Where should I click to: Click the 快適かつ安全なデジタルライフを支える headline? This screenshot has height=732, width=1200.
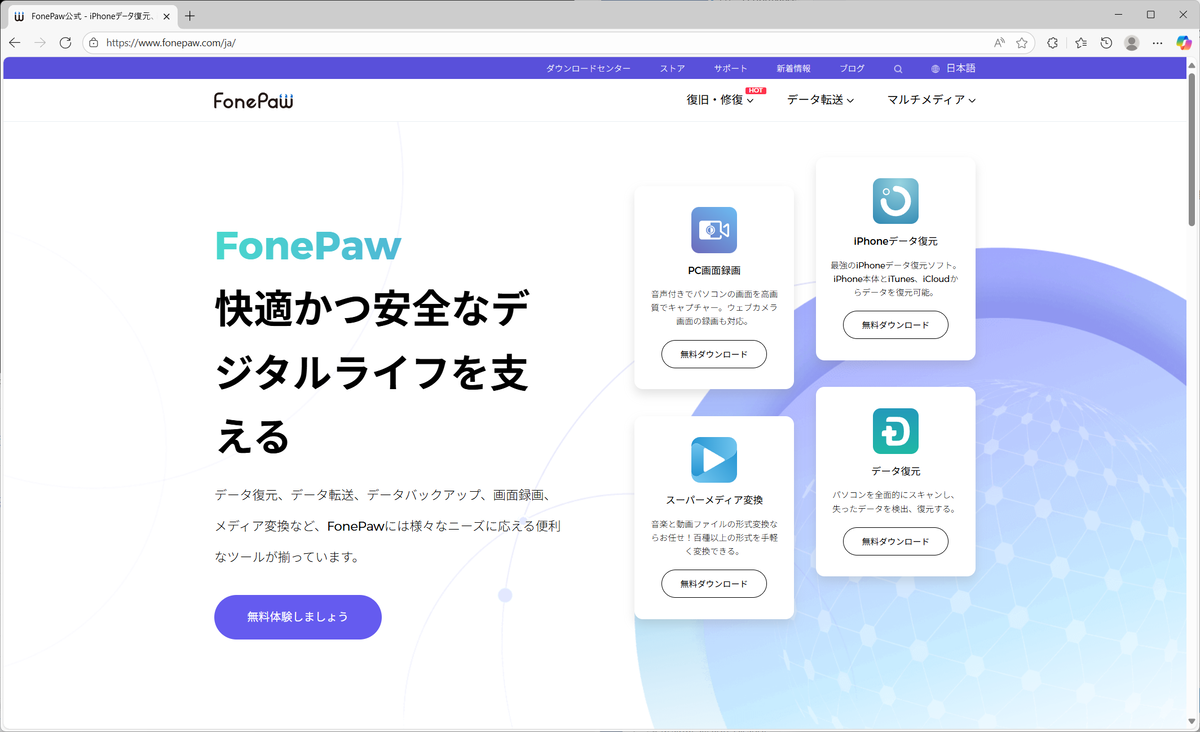pyautogui.click(x=372, y=374)
